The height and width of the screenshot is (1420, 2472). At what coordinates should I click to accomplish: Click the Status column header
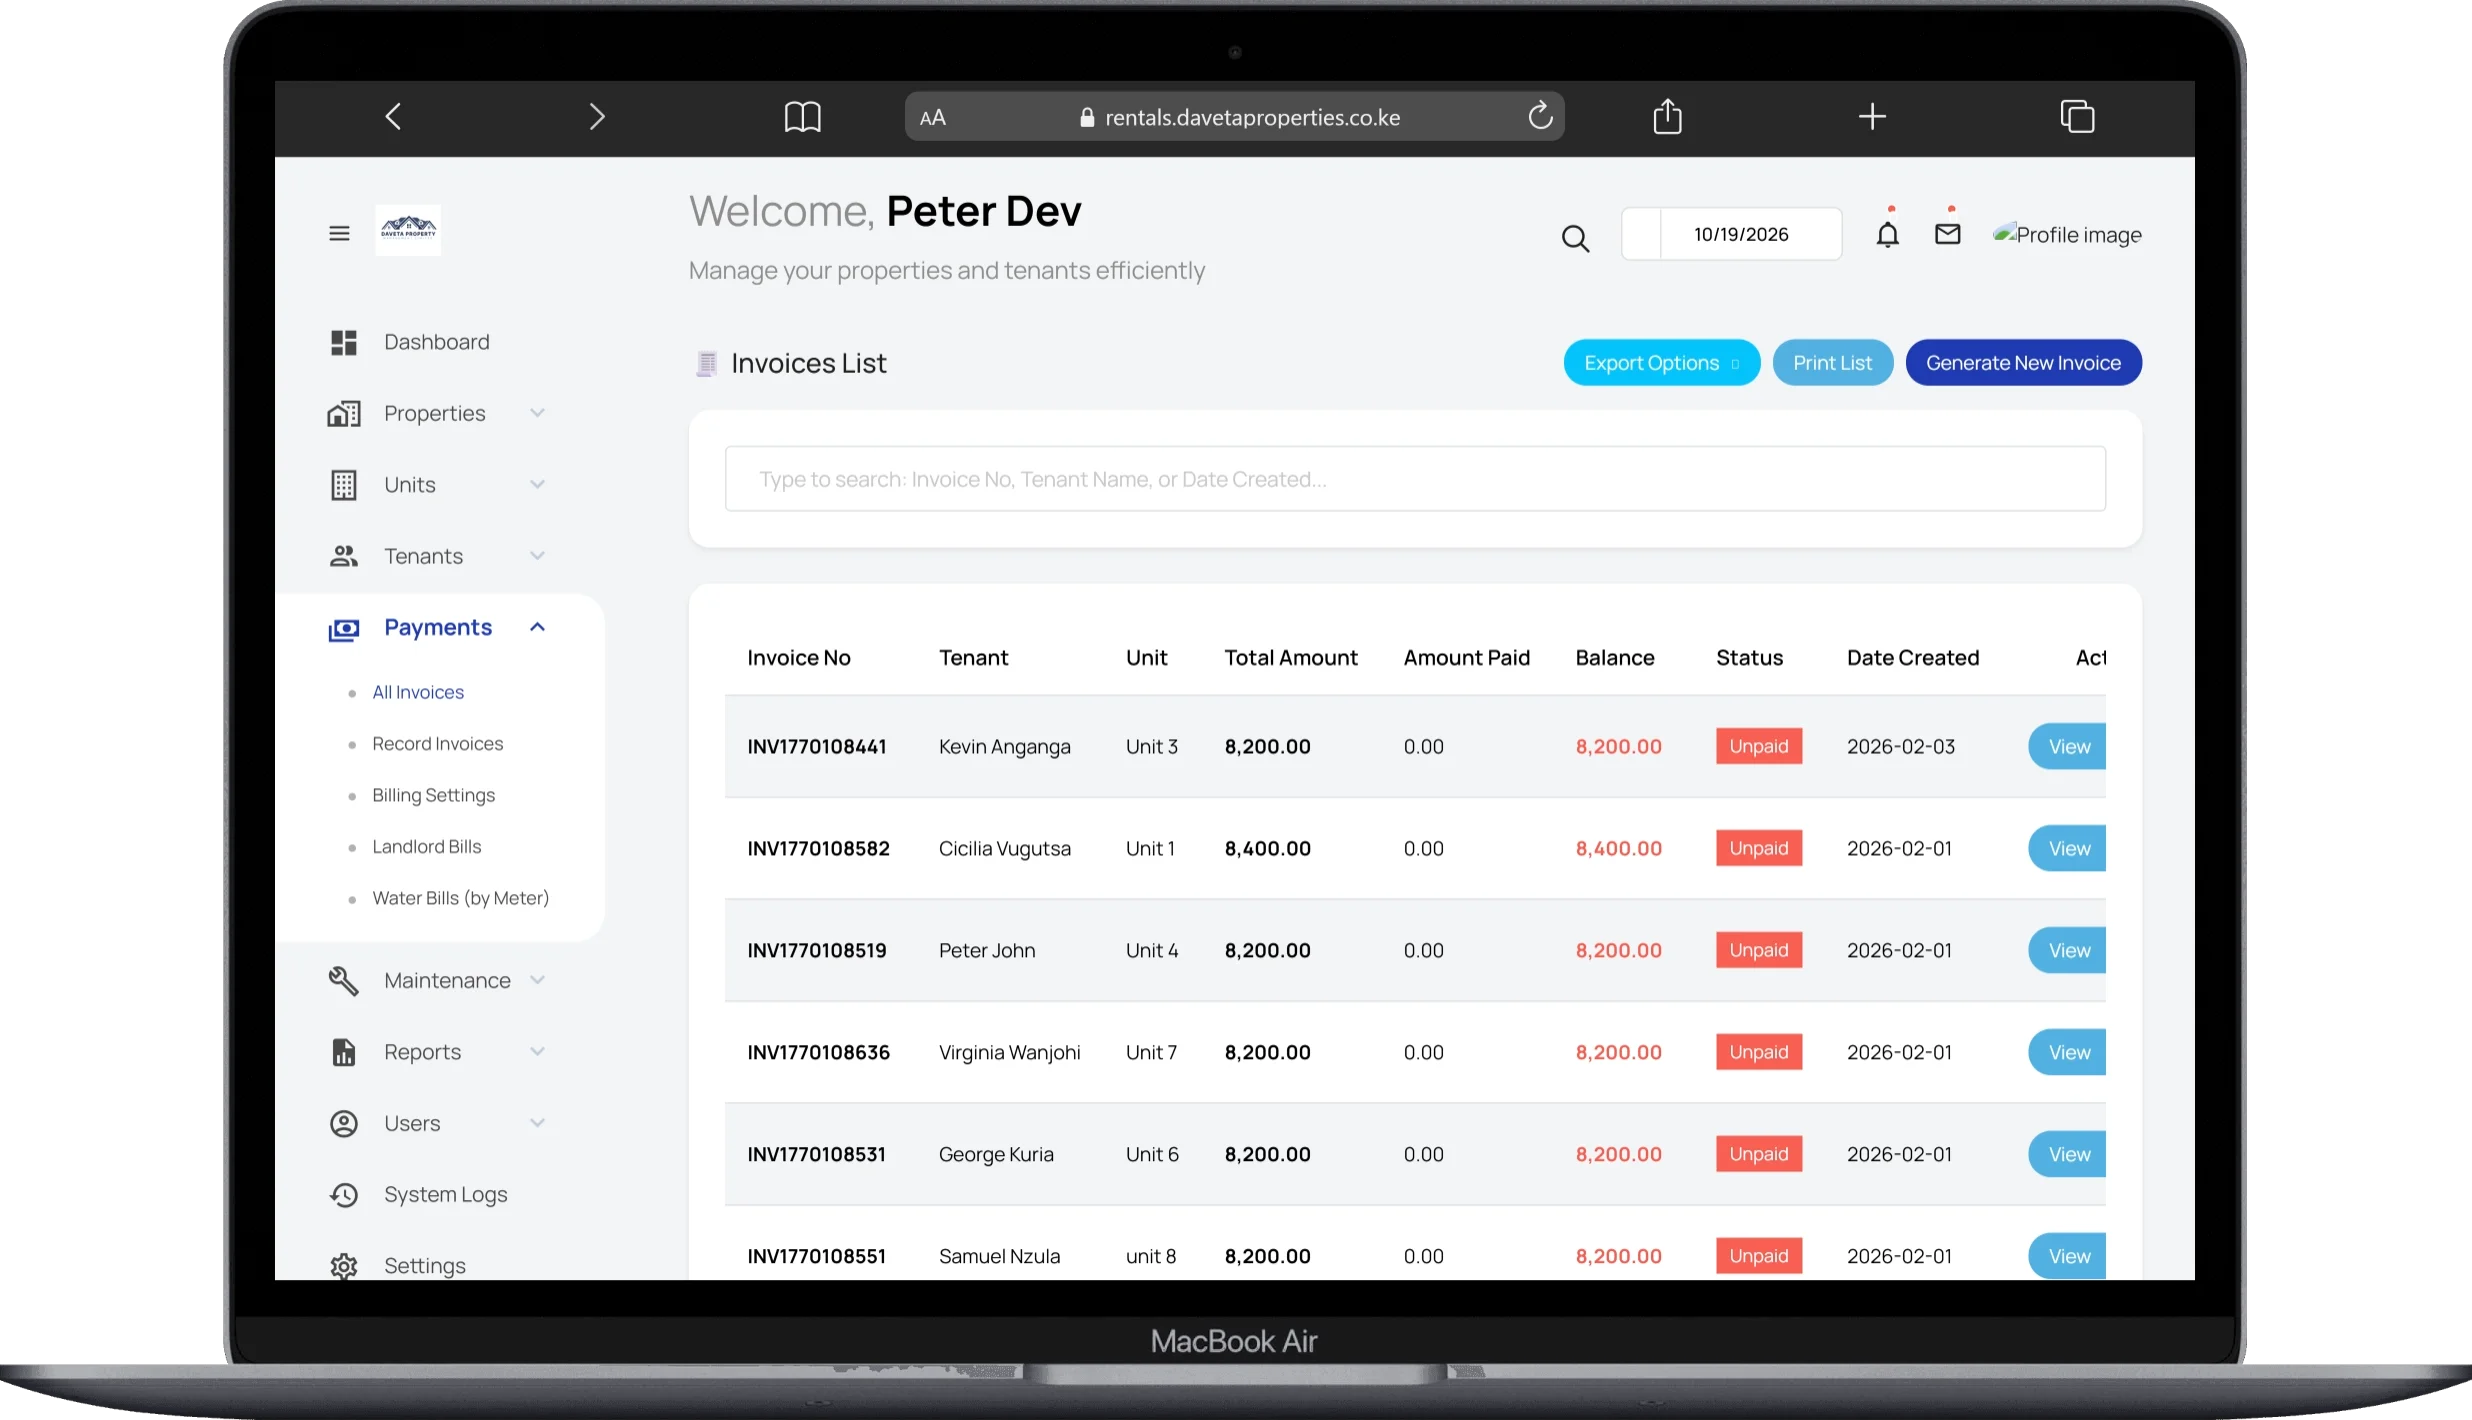(1750, 658)
